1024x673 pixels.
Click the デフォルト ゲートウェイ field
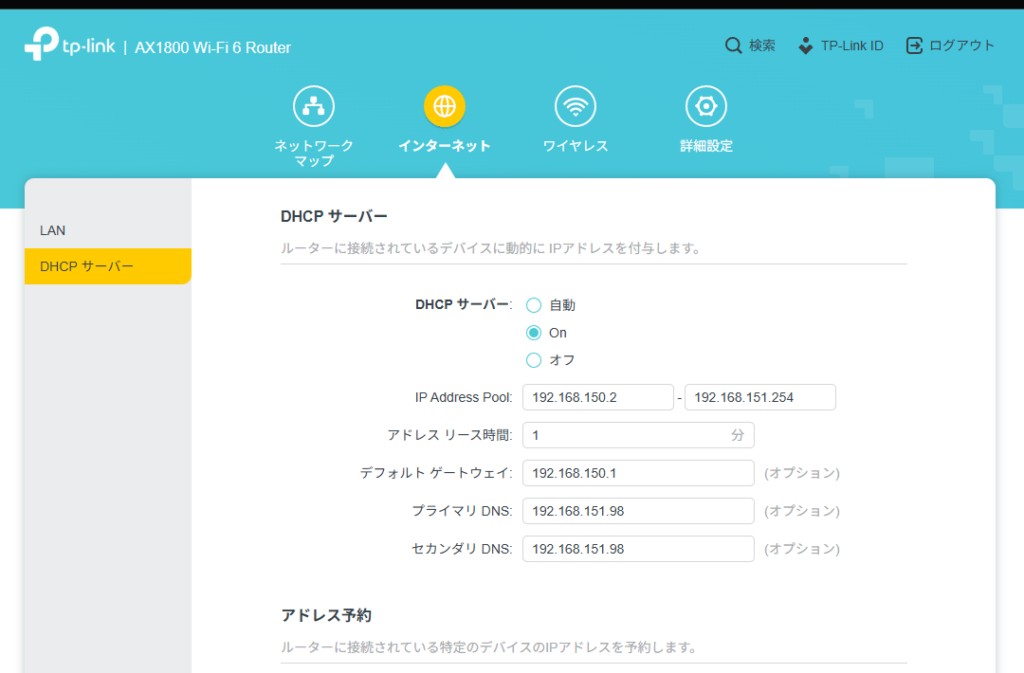[638, 473]
